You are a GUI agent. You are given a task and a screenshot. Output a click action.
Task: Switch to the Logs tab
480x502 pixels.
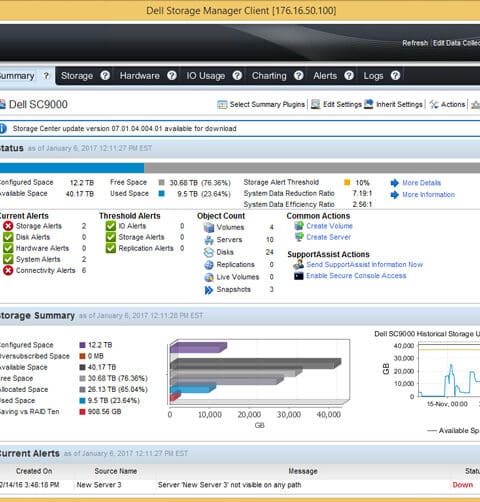click(x=373, y=76)
